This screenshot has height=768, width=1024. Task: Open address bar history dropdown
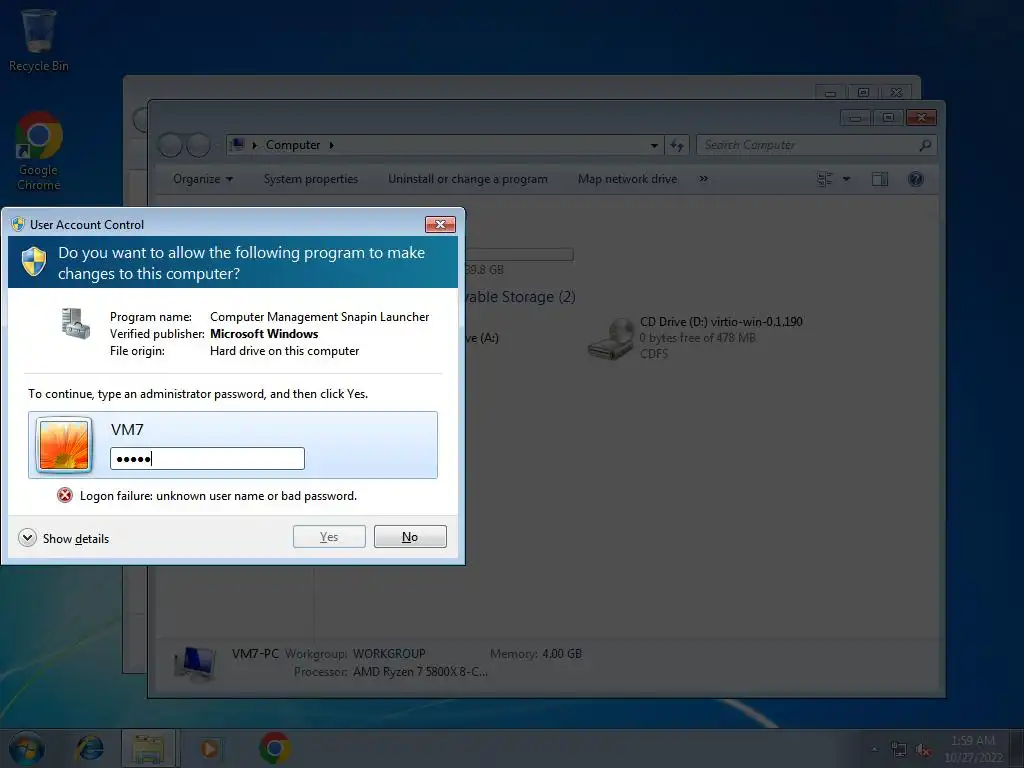[654, 145]
